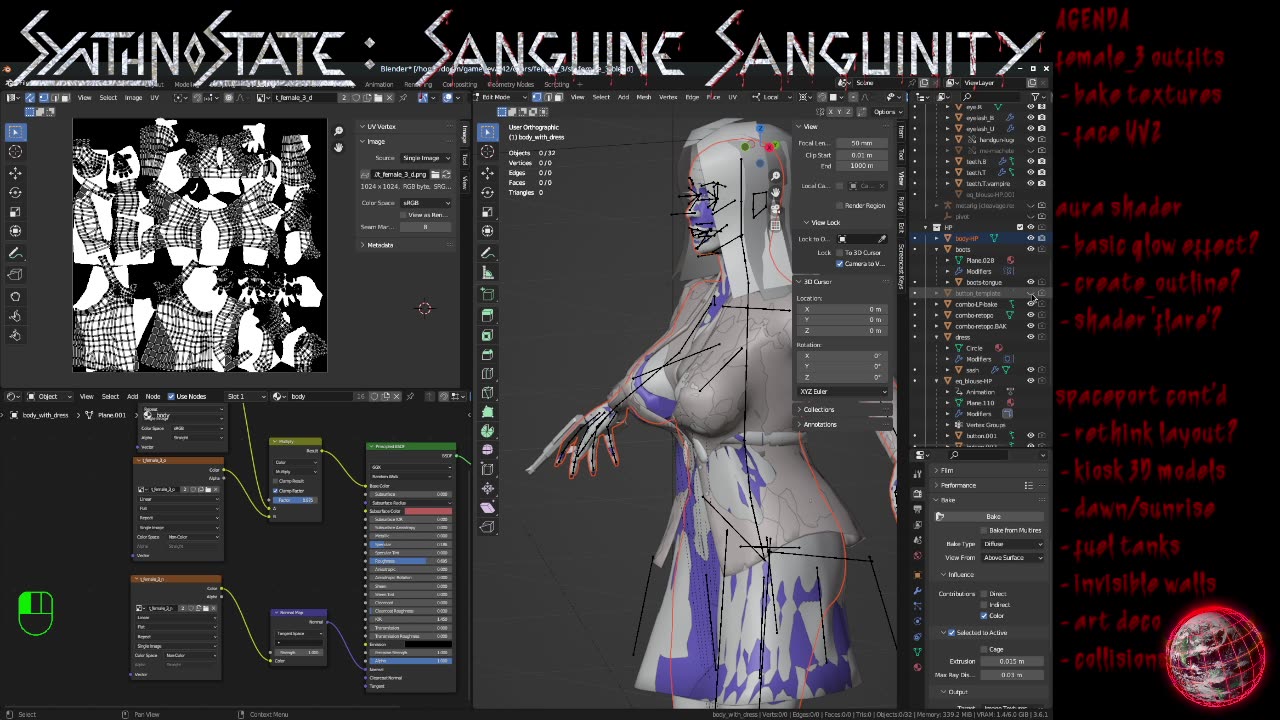Select the Scale tool in UV editor
The image size is (1280, 720).
pos(15,212)
